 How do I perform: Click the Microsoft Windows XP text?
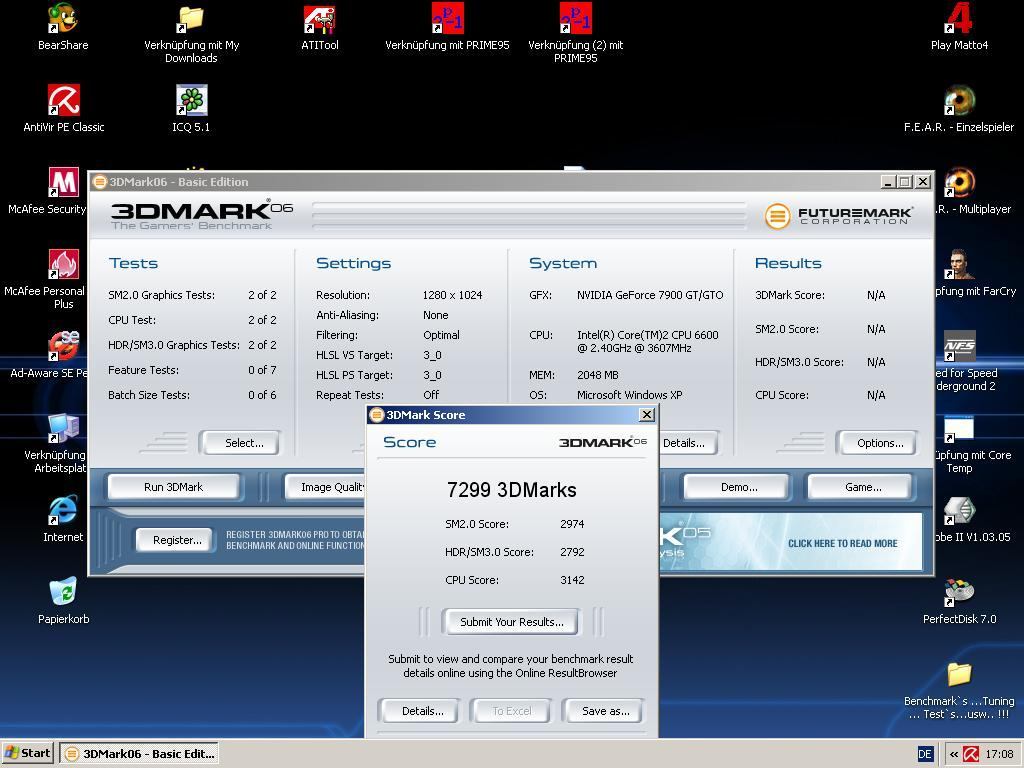click(x=630, y=395)
